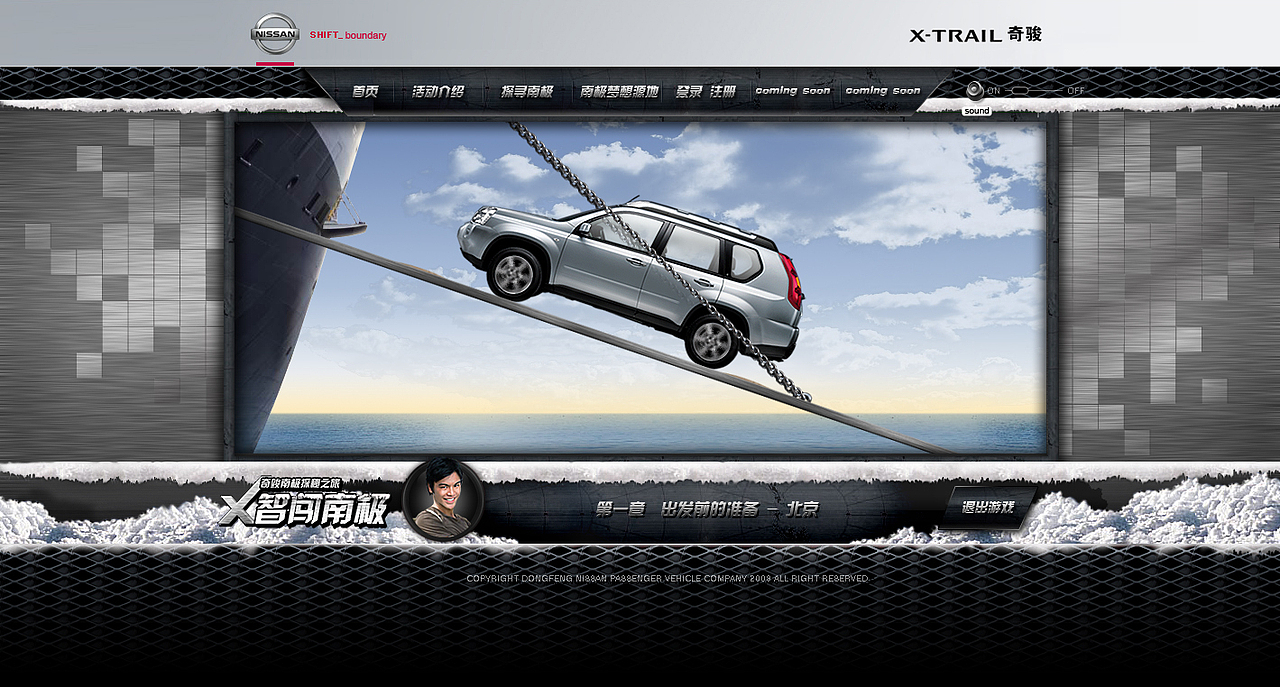
Task: Click the SHIFT_boundary slogan text
Action: coord(348,35)
